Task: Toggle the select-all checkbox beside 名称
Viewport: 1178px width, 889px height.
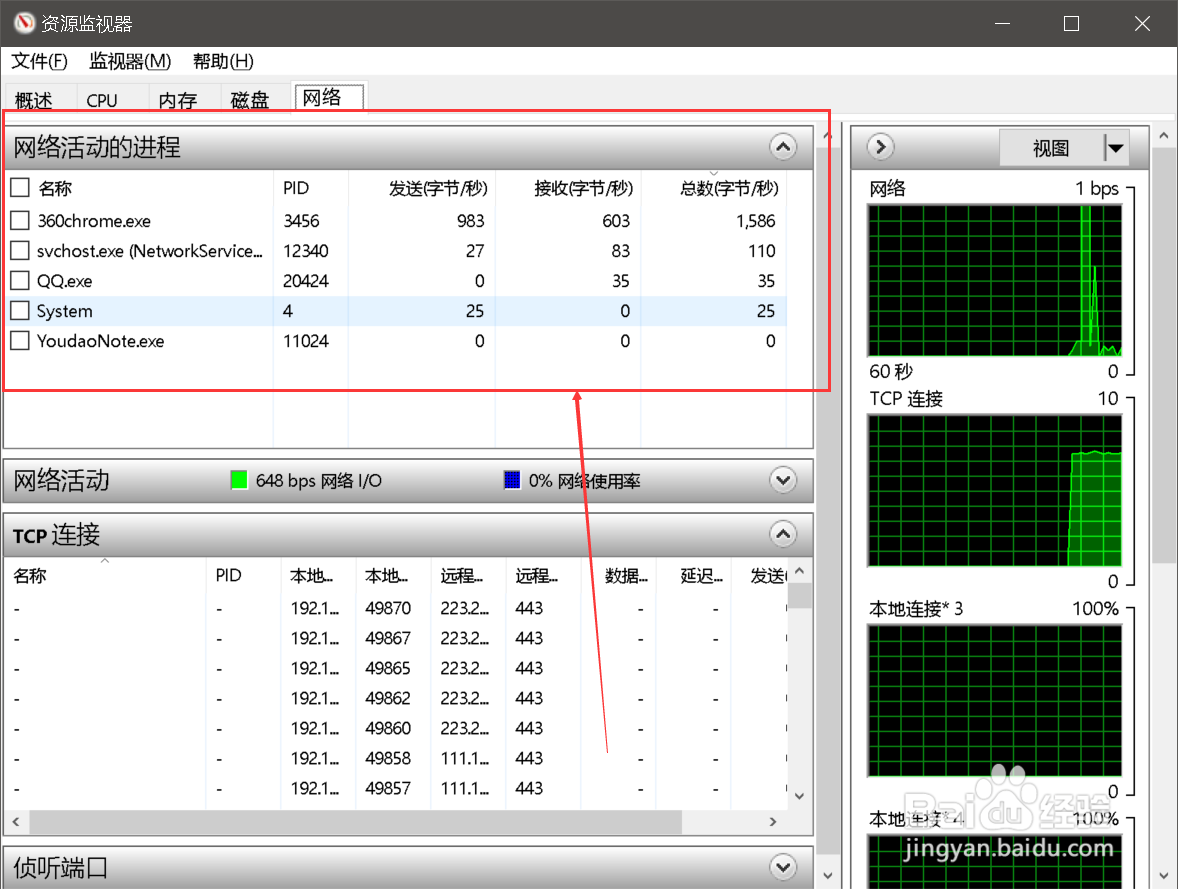Action: 20,187
